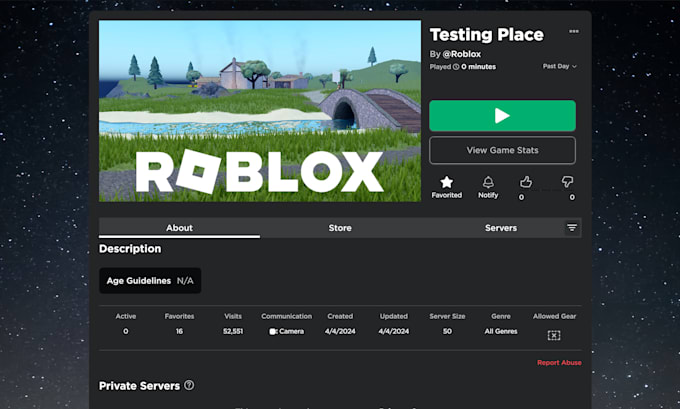
Task: Give a thumbs down dislike
Action: click(x=567, y=182)
